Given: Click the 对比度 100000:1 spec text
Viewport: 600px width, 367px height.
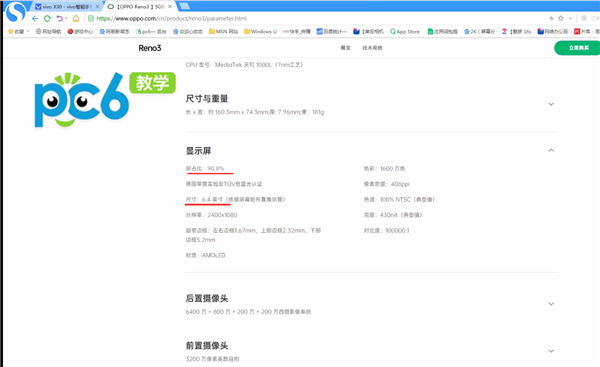Looking at the screenshot, I should (386, 230).
